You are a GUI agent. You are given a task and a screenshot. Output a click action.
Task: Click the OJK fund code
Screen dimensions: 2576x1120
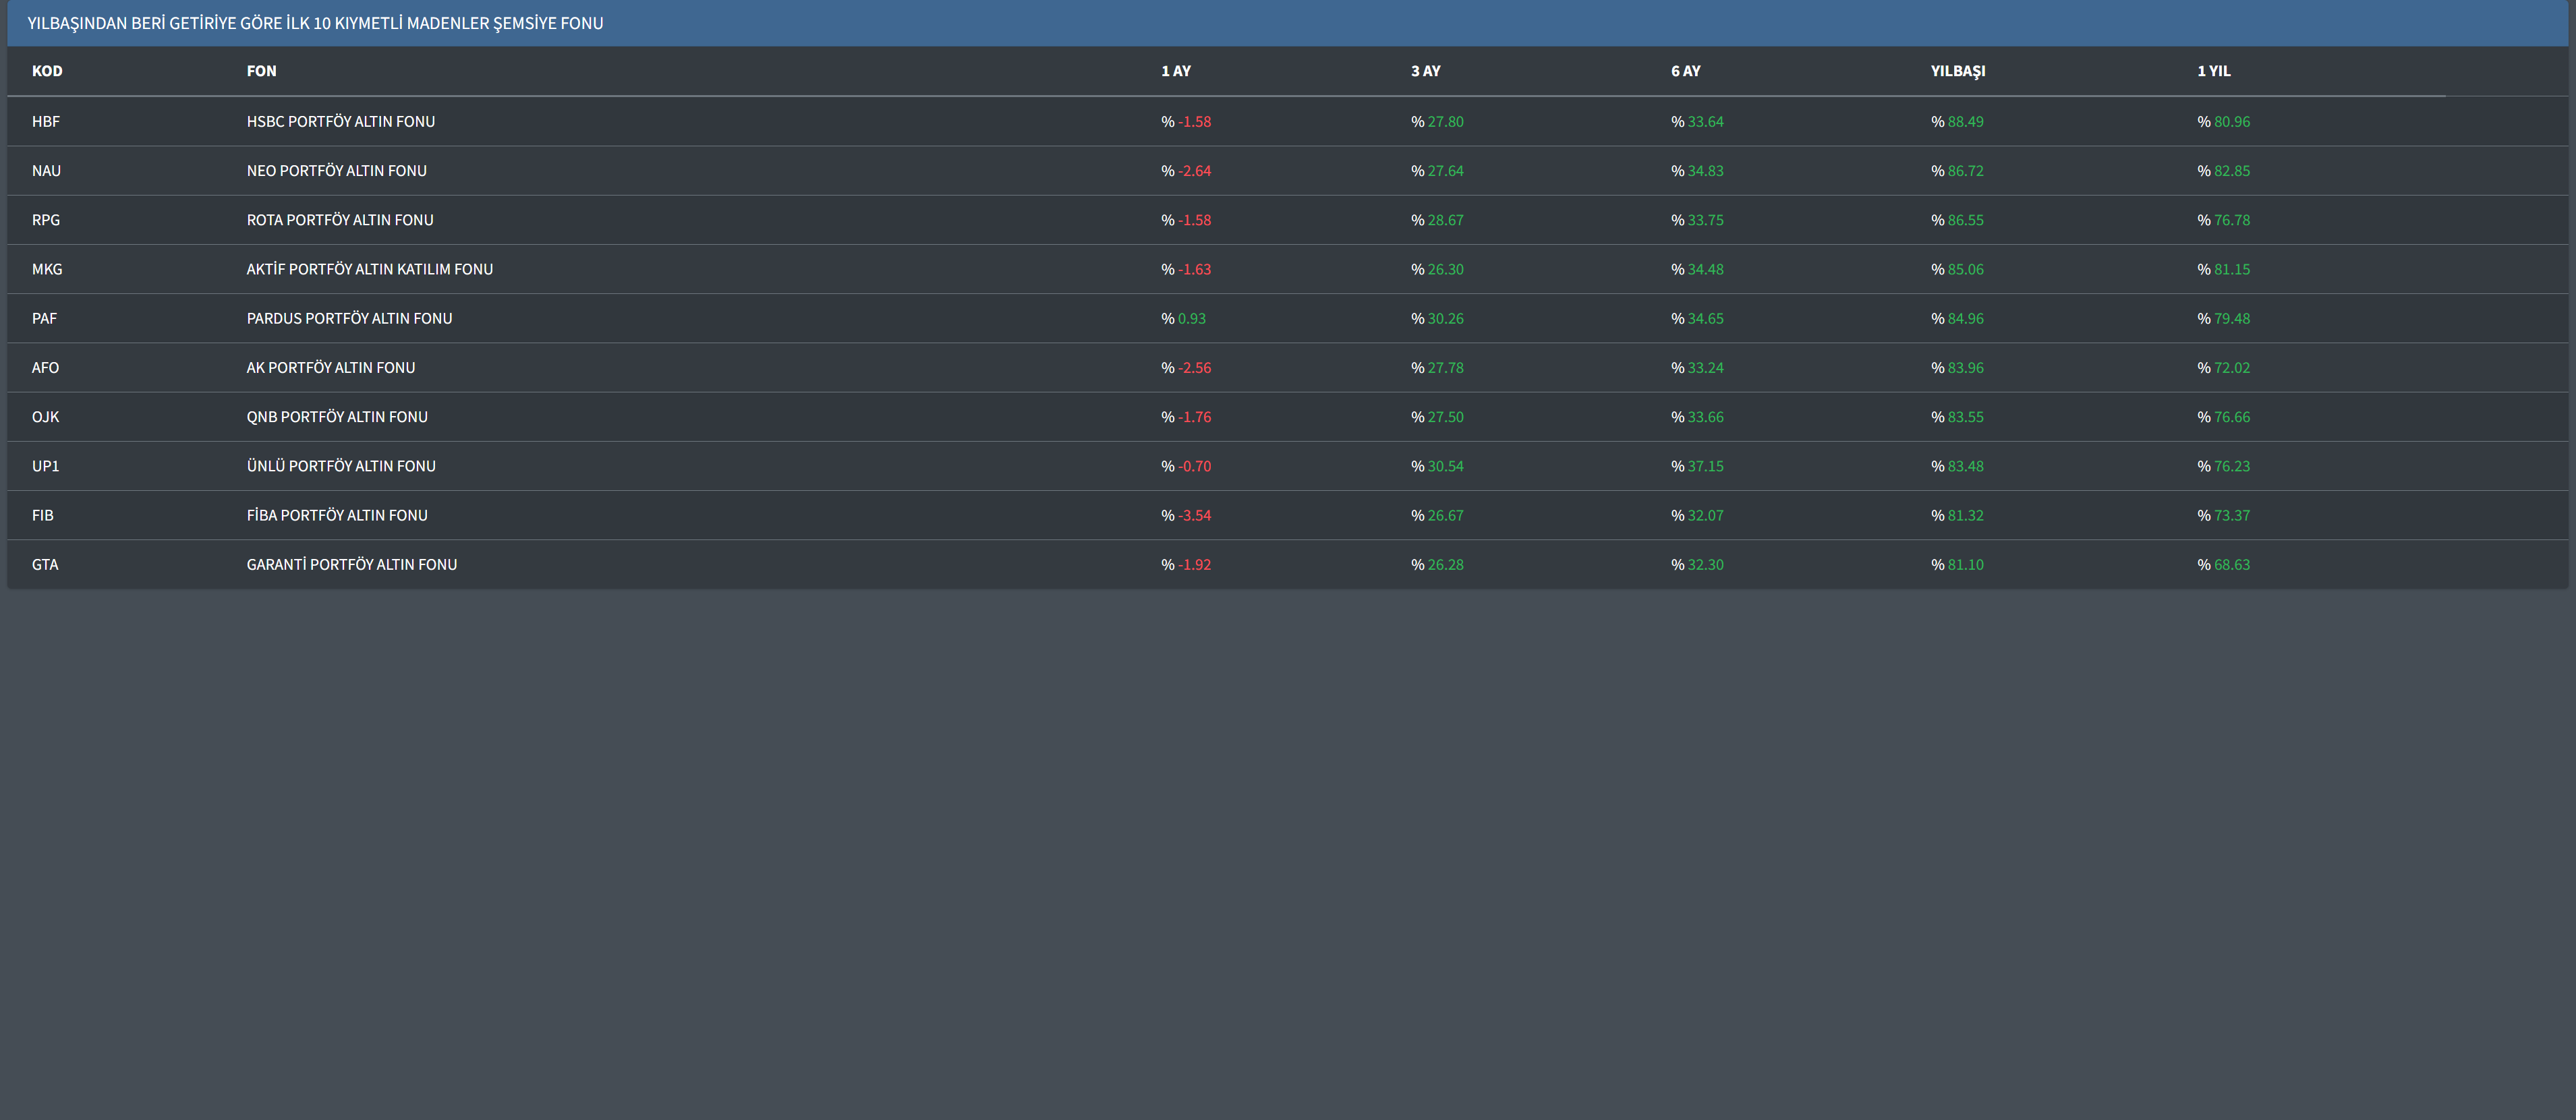(45, 417)
